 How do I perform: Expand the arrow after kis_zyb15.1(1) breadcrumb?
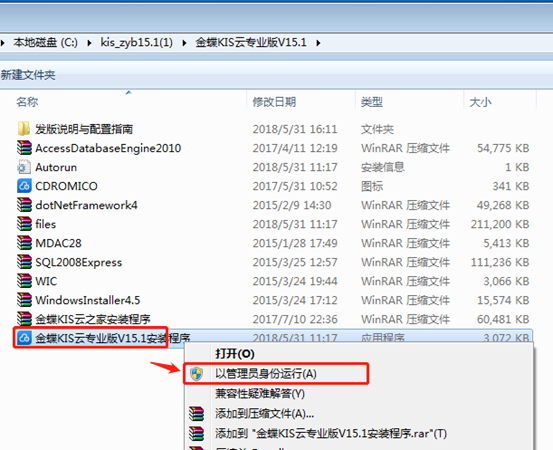(x=184, y=43)
